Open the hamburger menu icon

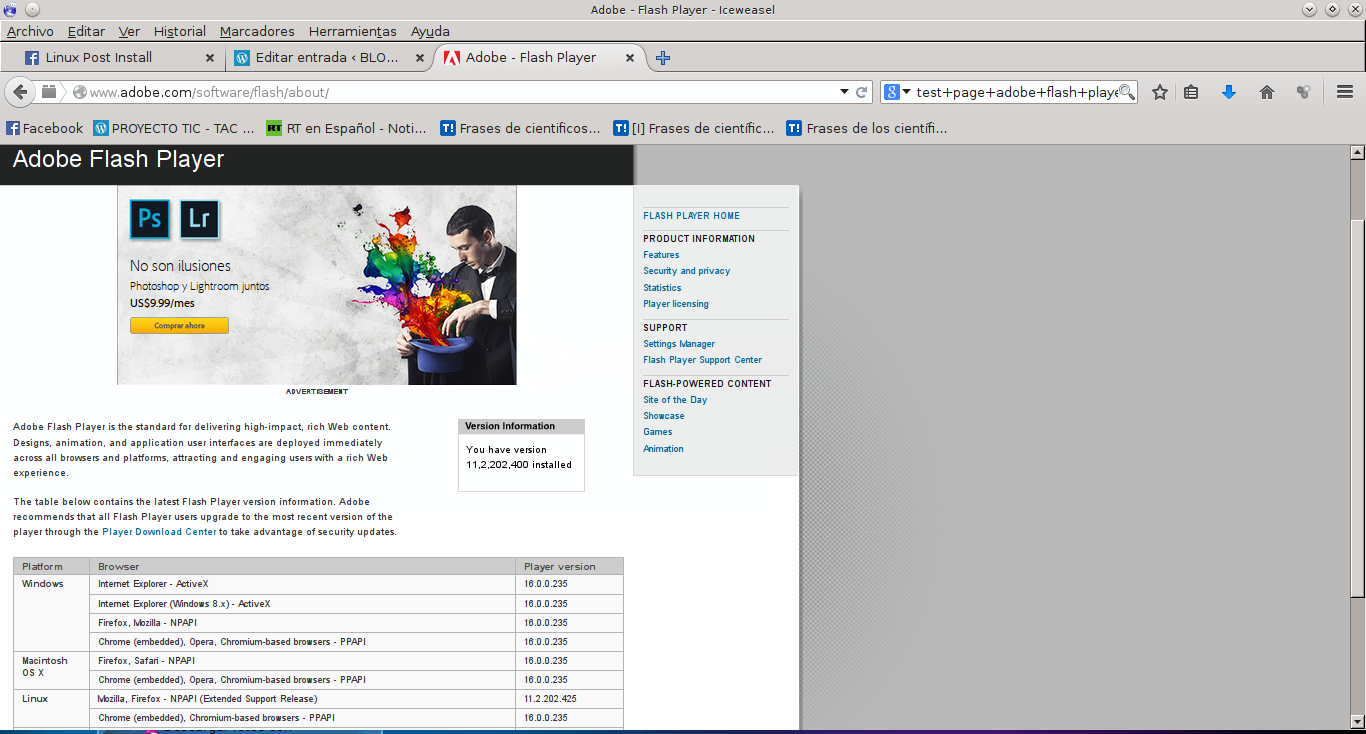(x=1345, y=92)
